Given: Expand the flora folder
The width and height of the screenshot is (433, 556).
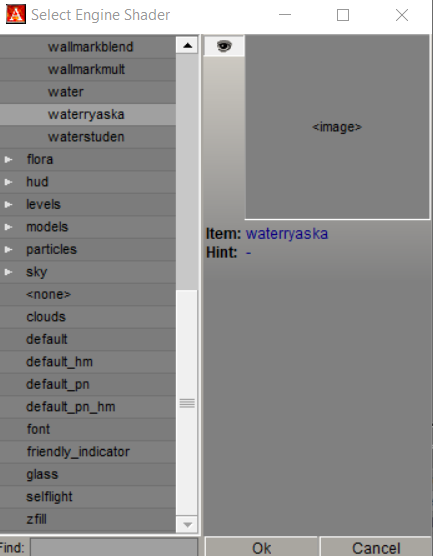Looking at the screenshot, I should pos(8,160).
